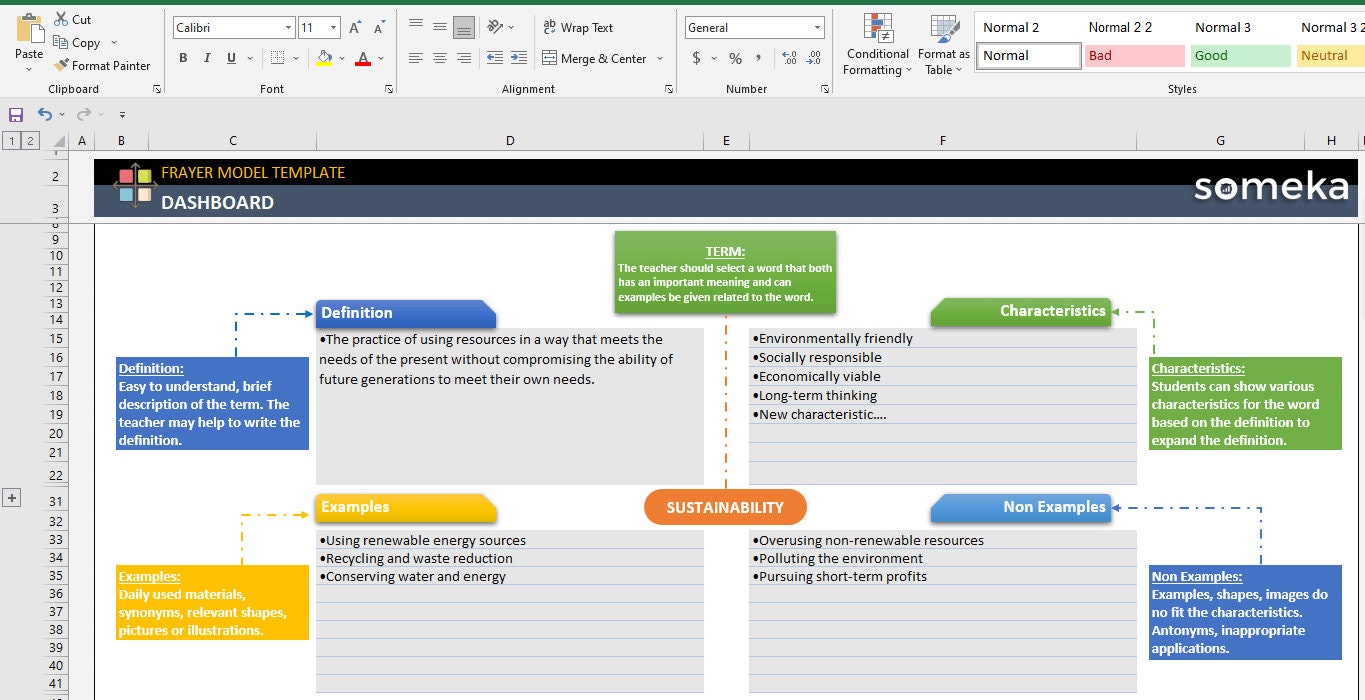Toggle underline formatting
The height and width of the screenshot is (700, 1365).
(x=231, y=59)
